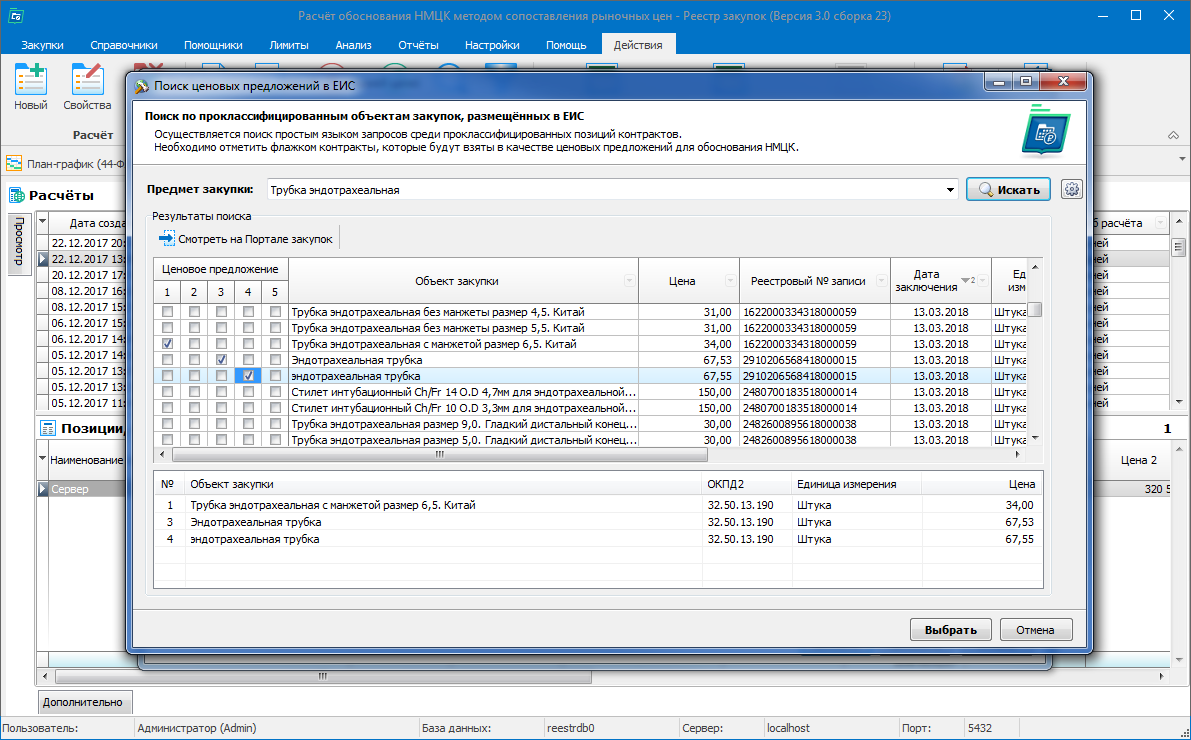Click Смотреть на Портале закупок
The height and width of the screenshot is (740, 1191).
pyautogui.click(x=246, y=239)
